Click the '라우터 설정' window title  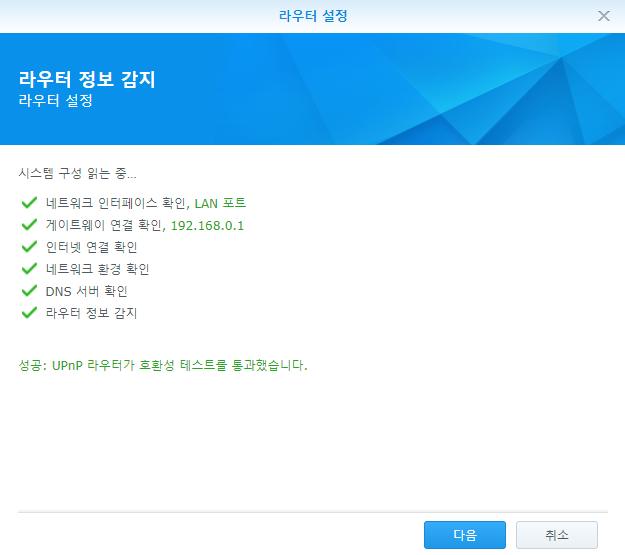tap(313, 16)
